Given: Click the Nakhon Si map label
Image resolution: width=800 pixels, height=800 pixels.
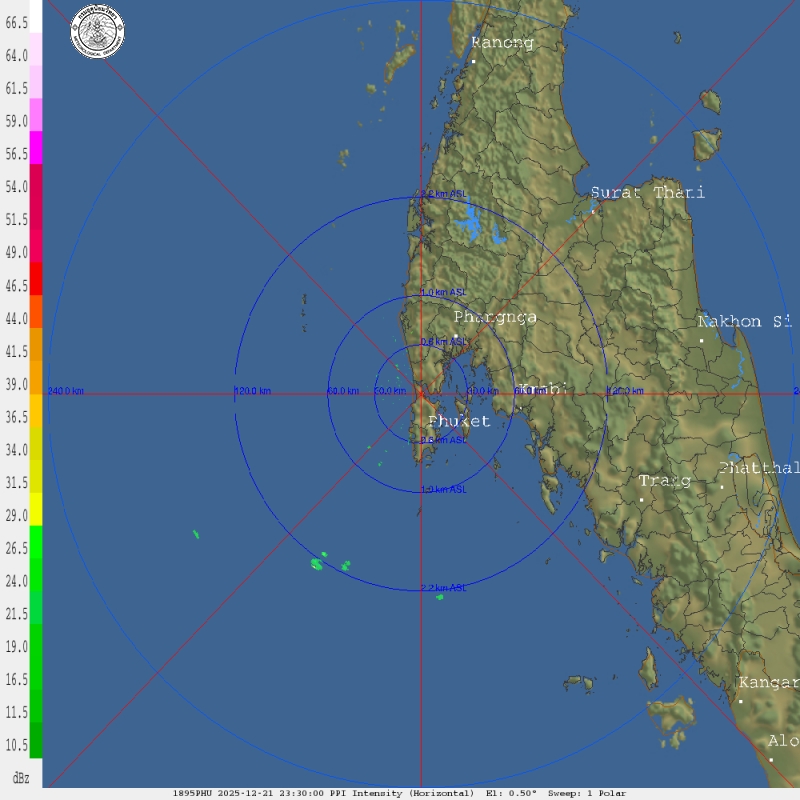Looking at the screenshot, I should pyautogui.click(x=745, y=321).
